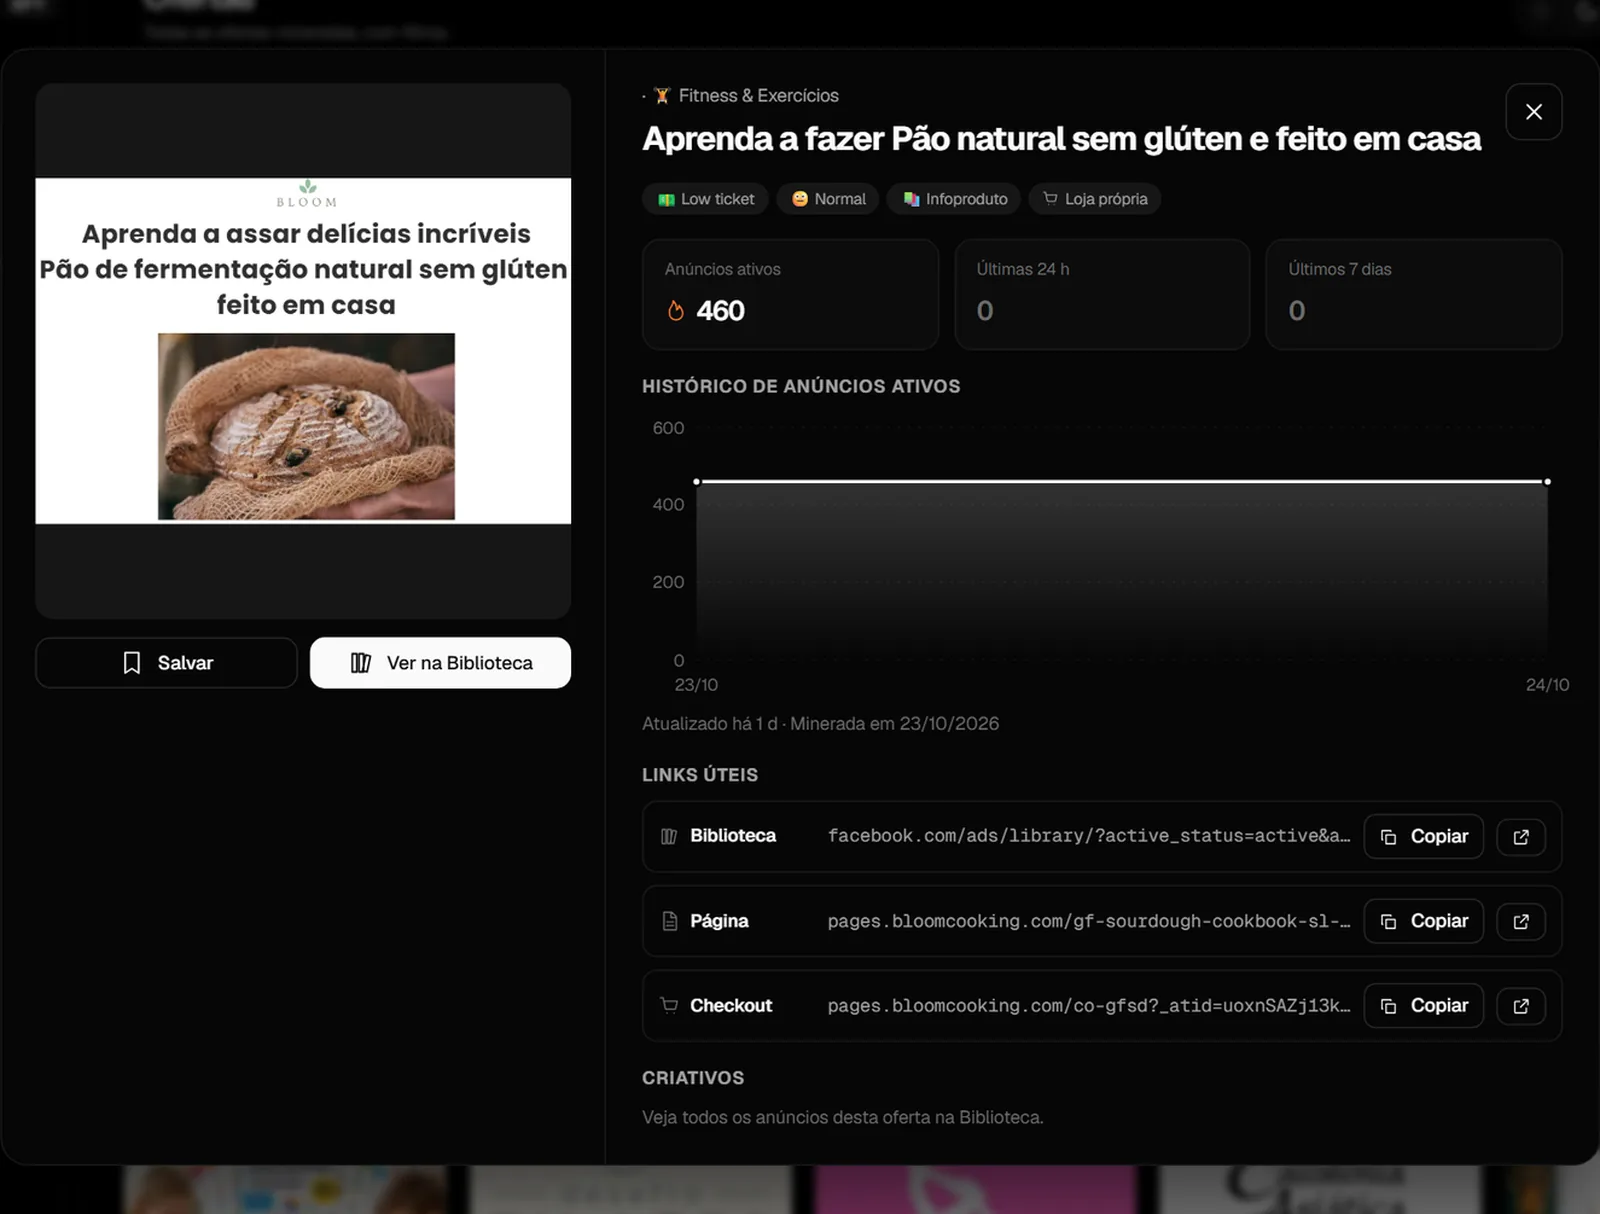The image size is (1600, 1214).
Task: Click the bookmark icon in Salvar
Action: click(131, 663)
